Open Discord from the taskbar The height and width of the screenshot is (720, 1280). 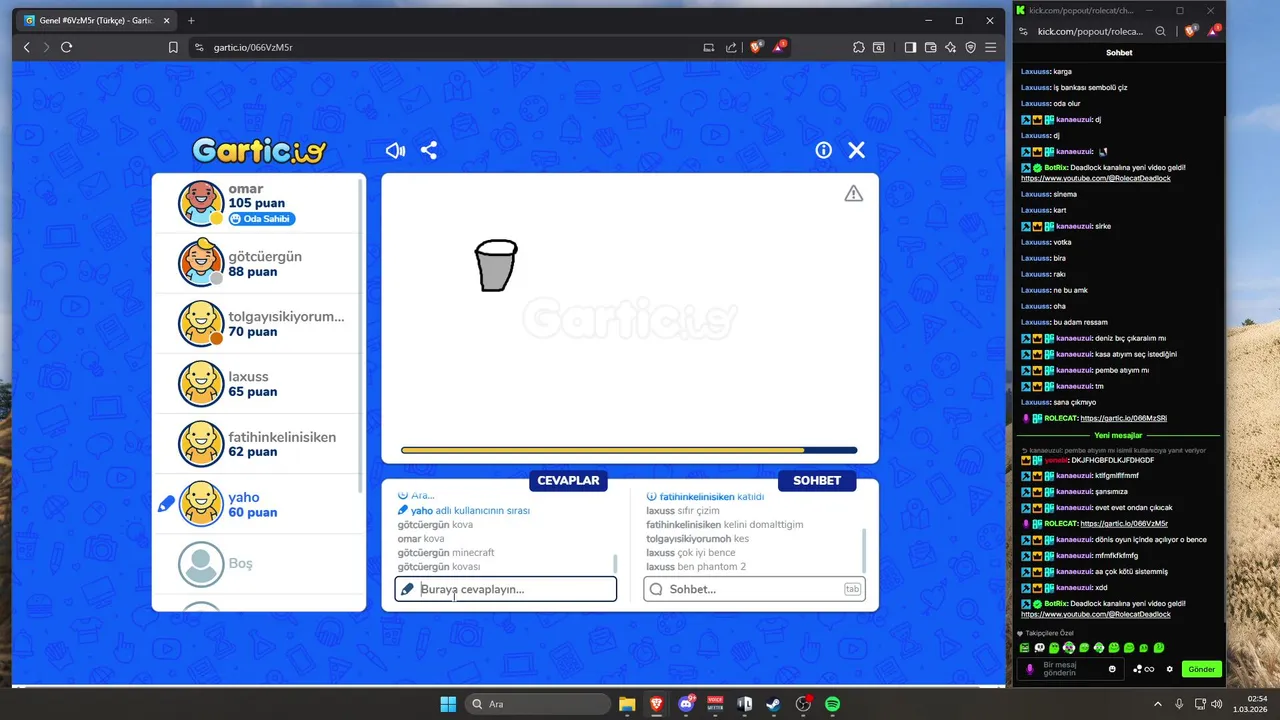[686, 704]
